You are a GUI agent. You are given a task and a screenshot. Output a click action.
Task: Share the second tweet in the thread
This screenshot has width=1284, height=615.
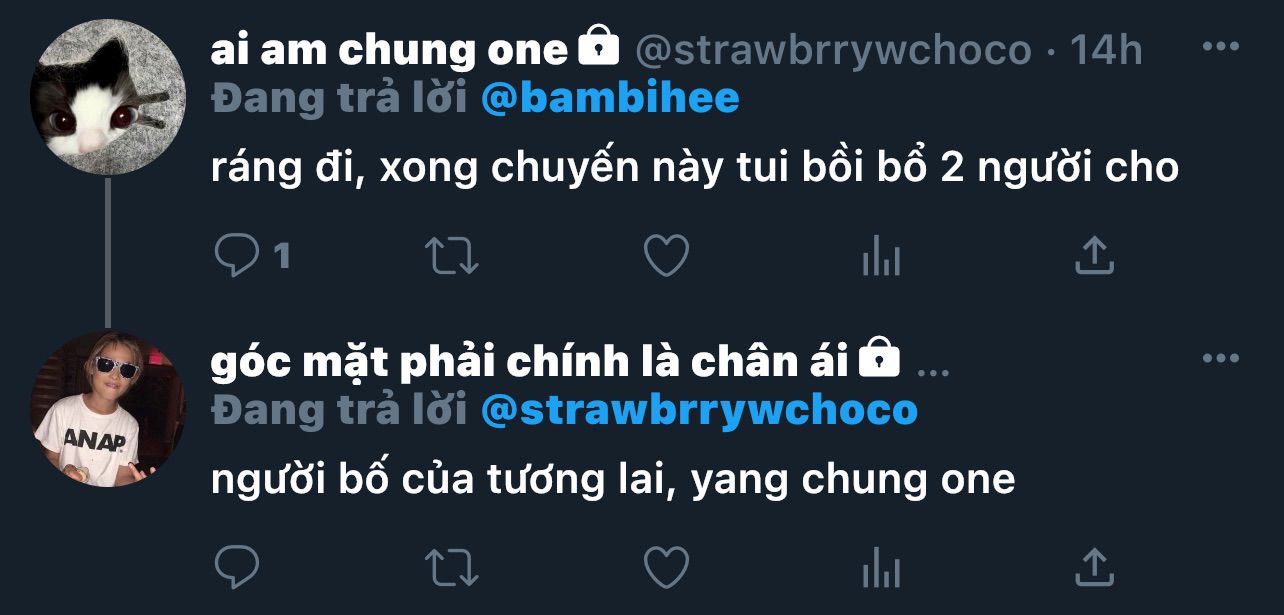pos(1094,567)
